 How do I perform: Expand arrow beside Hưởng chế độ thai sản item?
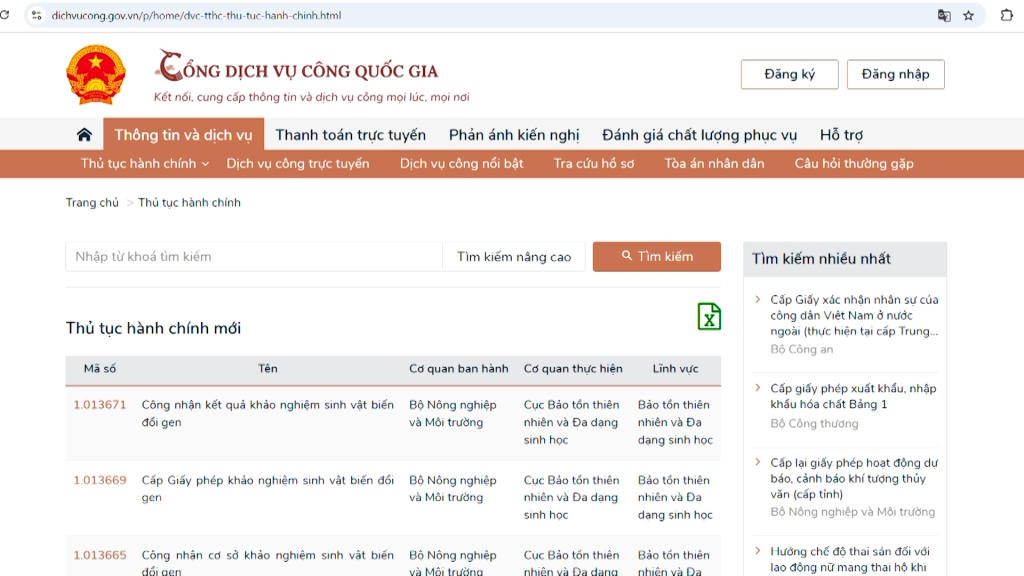(758, 551)
